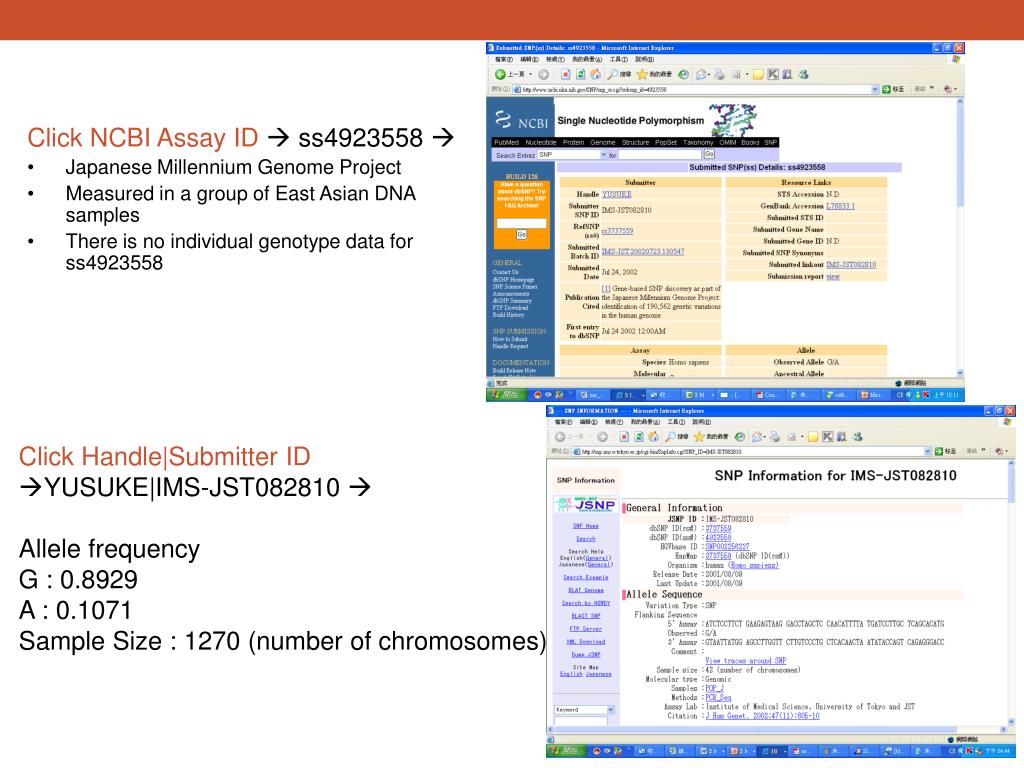Screen dimensions: 1024x768
Task: Click Mail envelope icon in NCBI browser toolbar
Action: coord(701,74)
